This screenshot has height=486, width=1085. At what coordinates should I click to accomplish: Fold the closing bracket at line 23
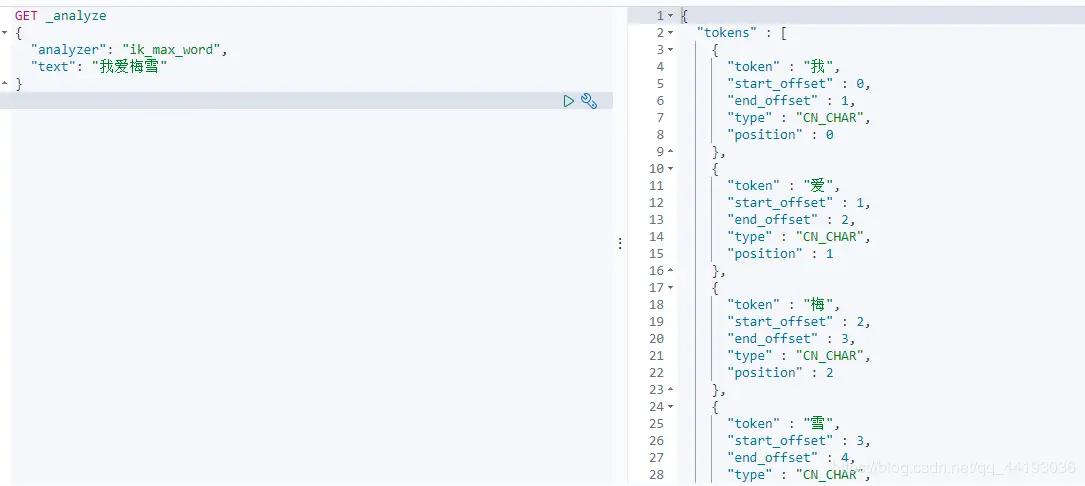click(671, 390)
